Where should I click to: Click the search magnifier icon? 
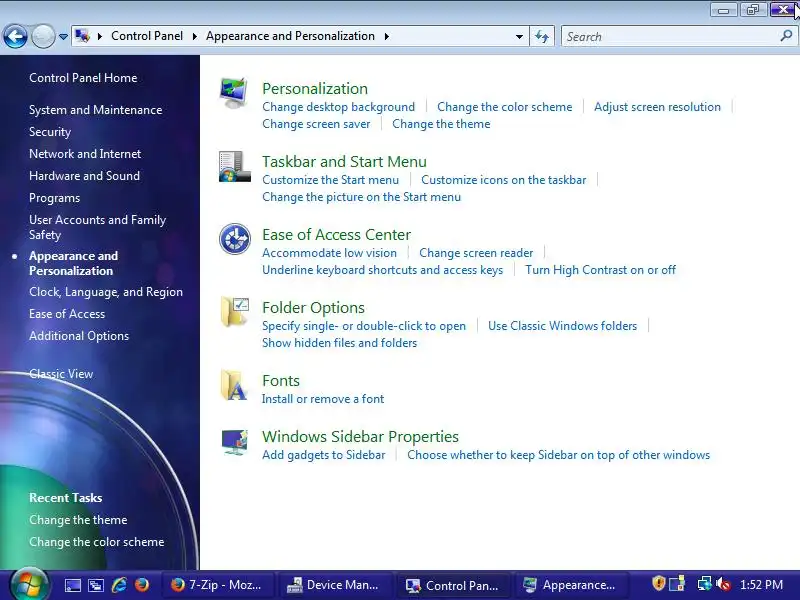coord(786,36)
